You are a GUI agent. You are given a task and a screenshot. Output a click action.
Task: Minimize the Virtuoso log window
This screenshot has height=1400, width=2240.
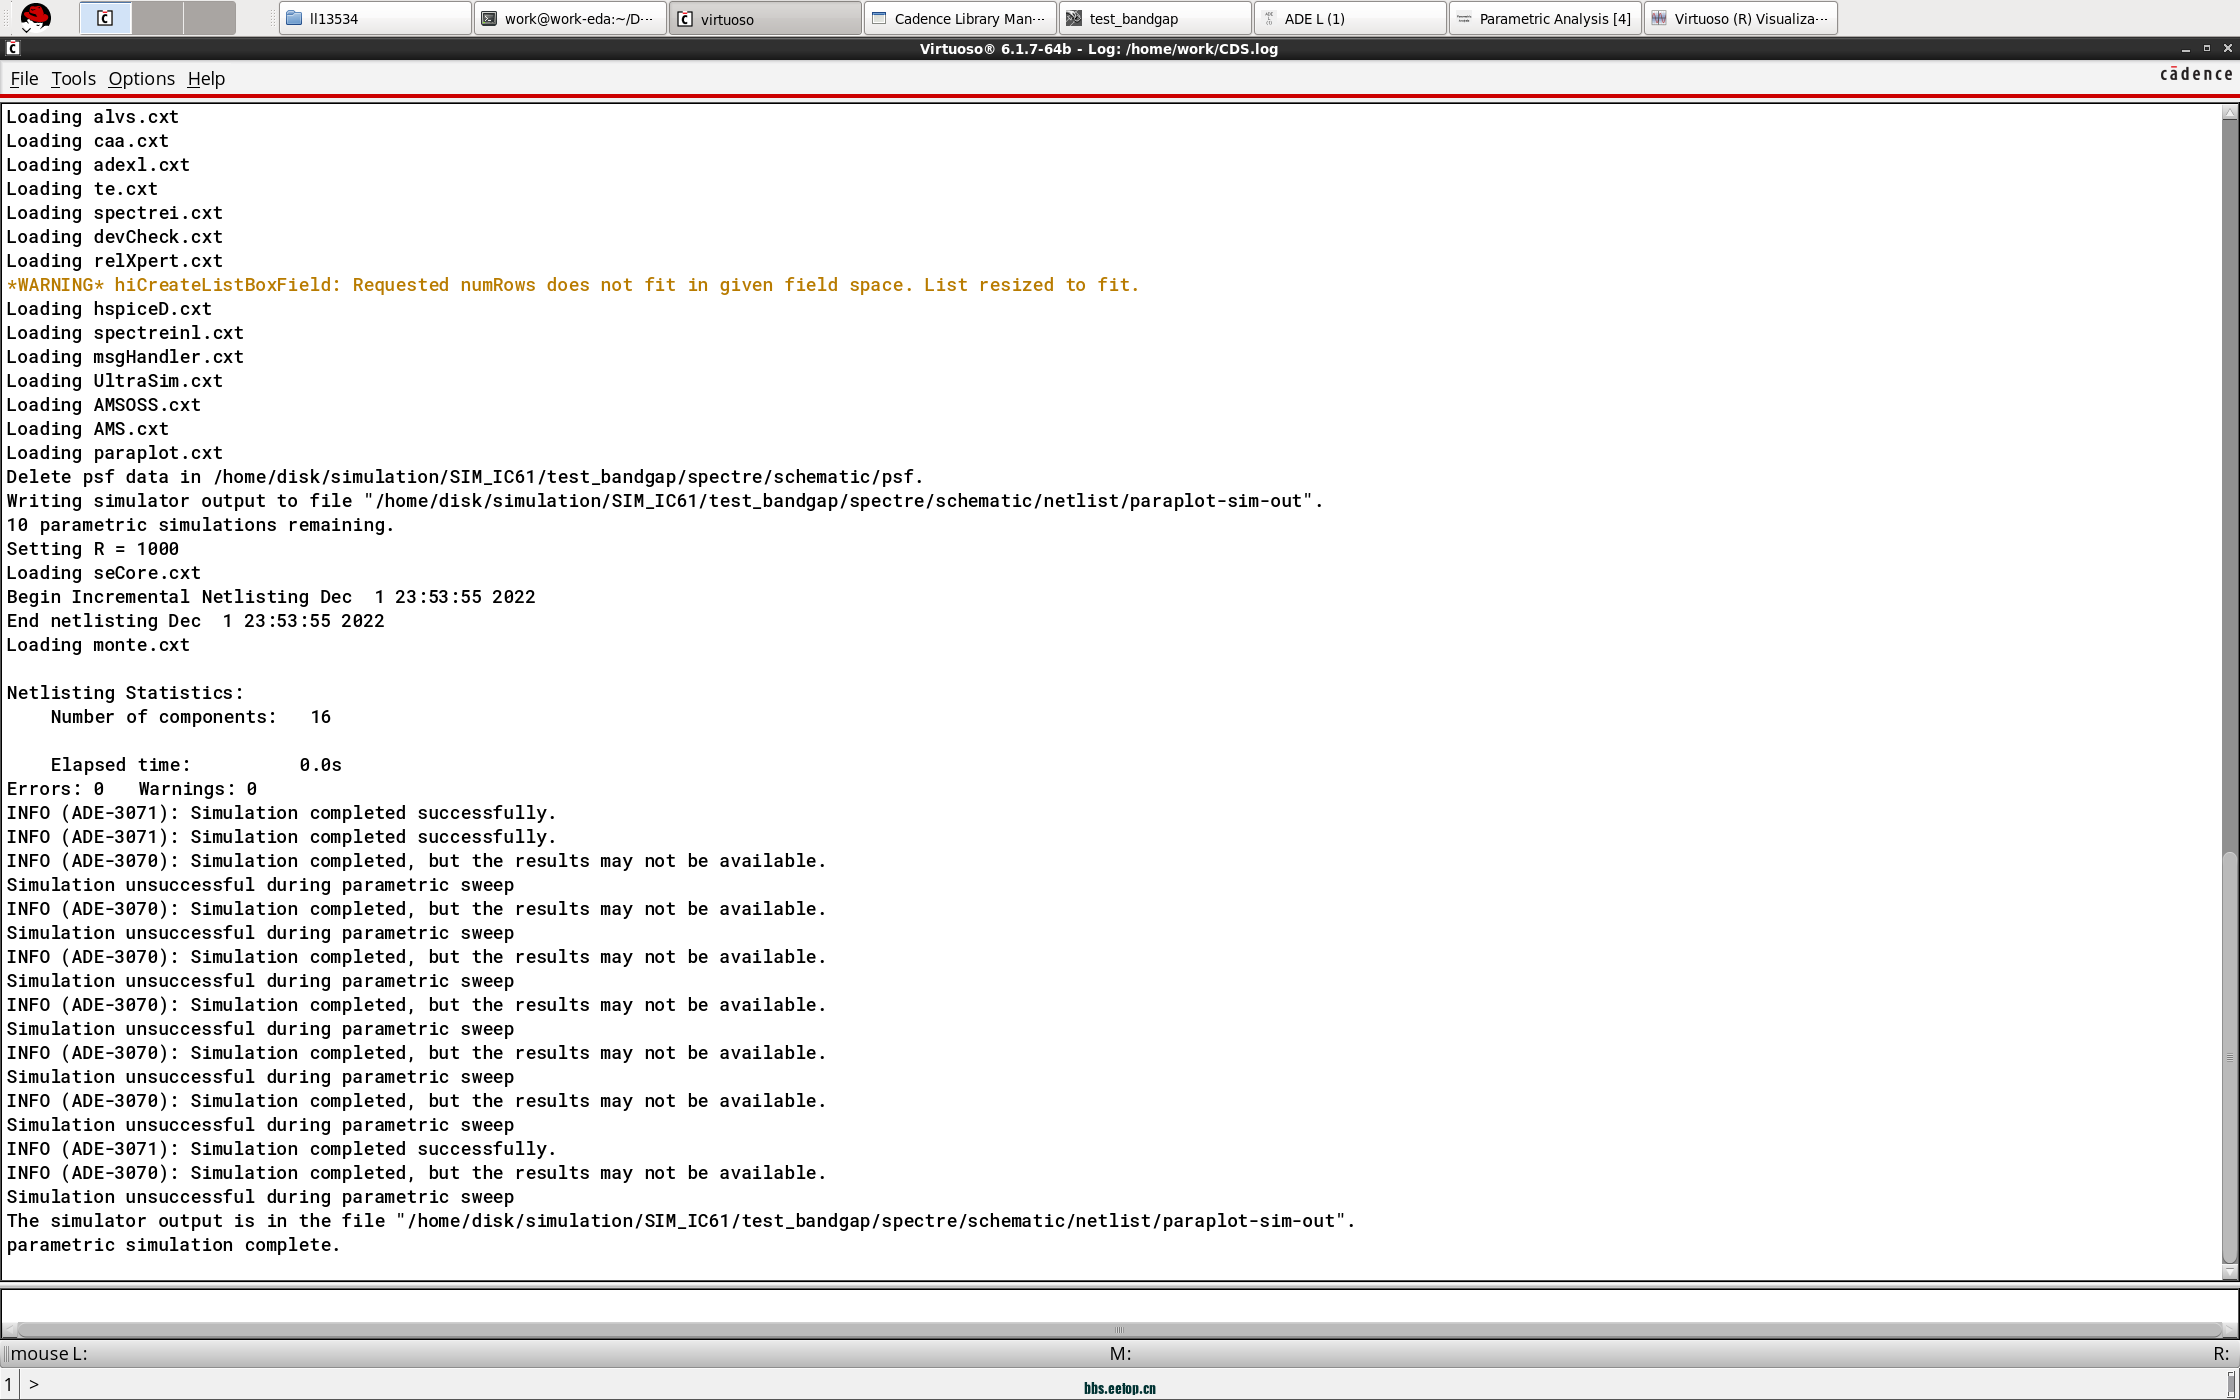[x=2185, y=49]
